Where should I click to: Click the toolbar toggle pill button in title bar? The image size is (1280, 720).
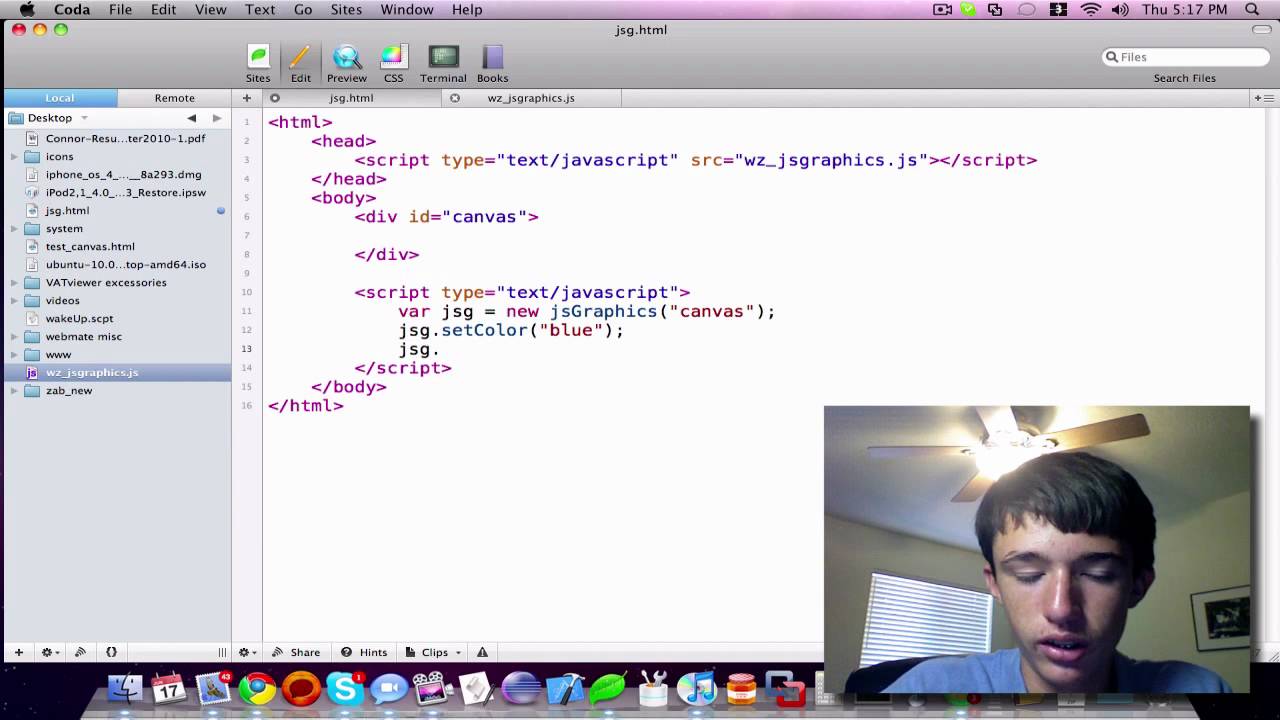1261,30
